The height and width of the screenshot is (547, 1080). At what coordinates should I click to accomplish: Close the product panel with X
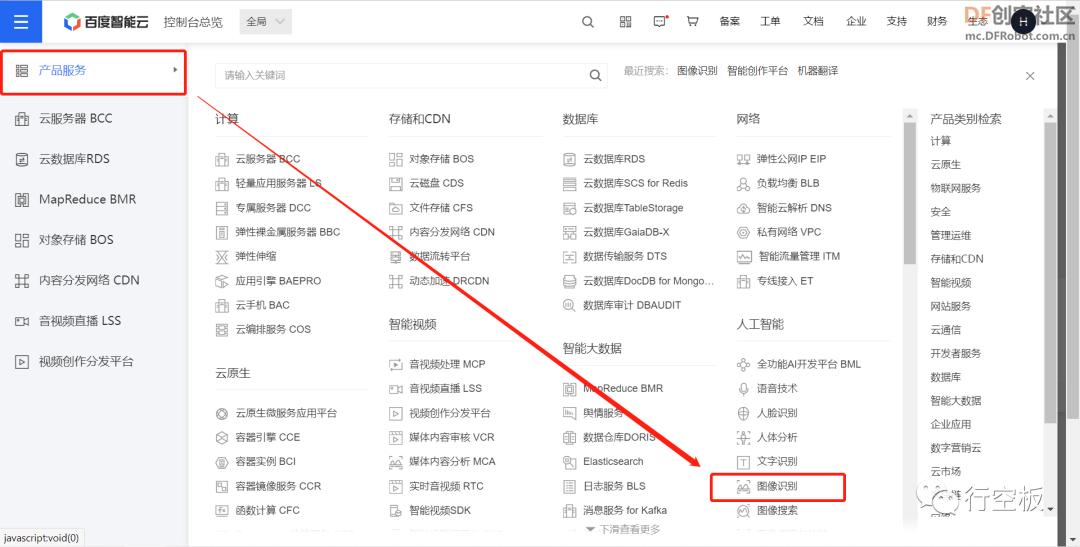[x=1030, y=76]
